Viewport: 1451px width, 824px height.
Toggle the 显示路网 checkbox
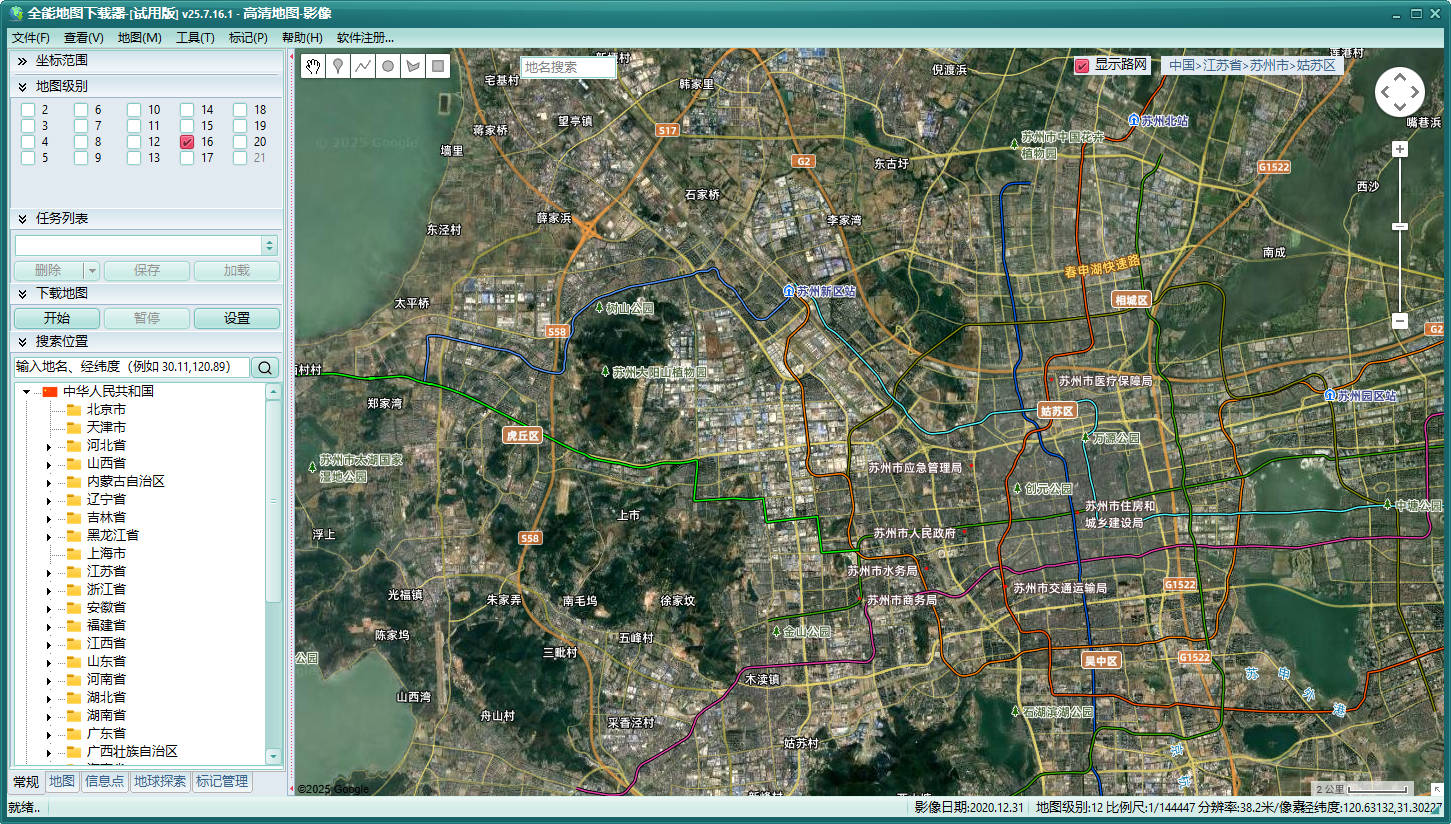pos(1081,65)
